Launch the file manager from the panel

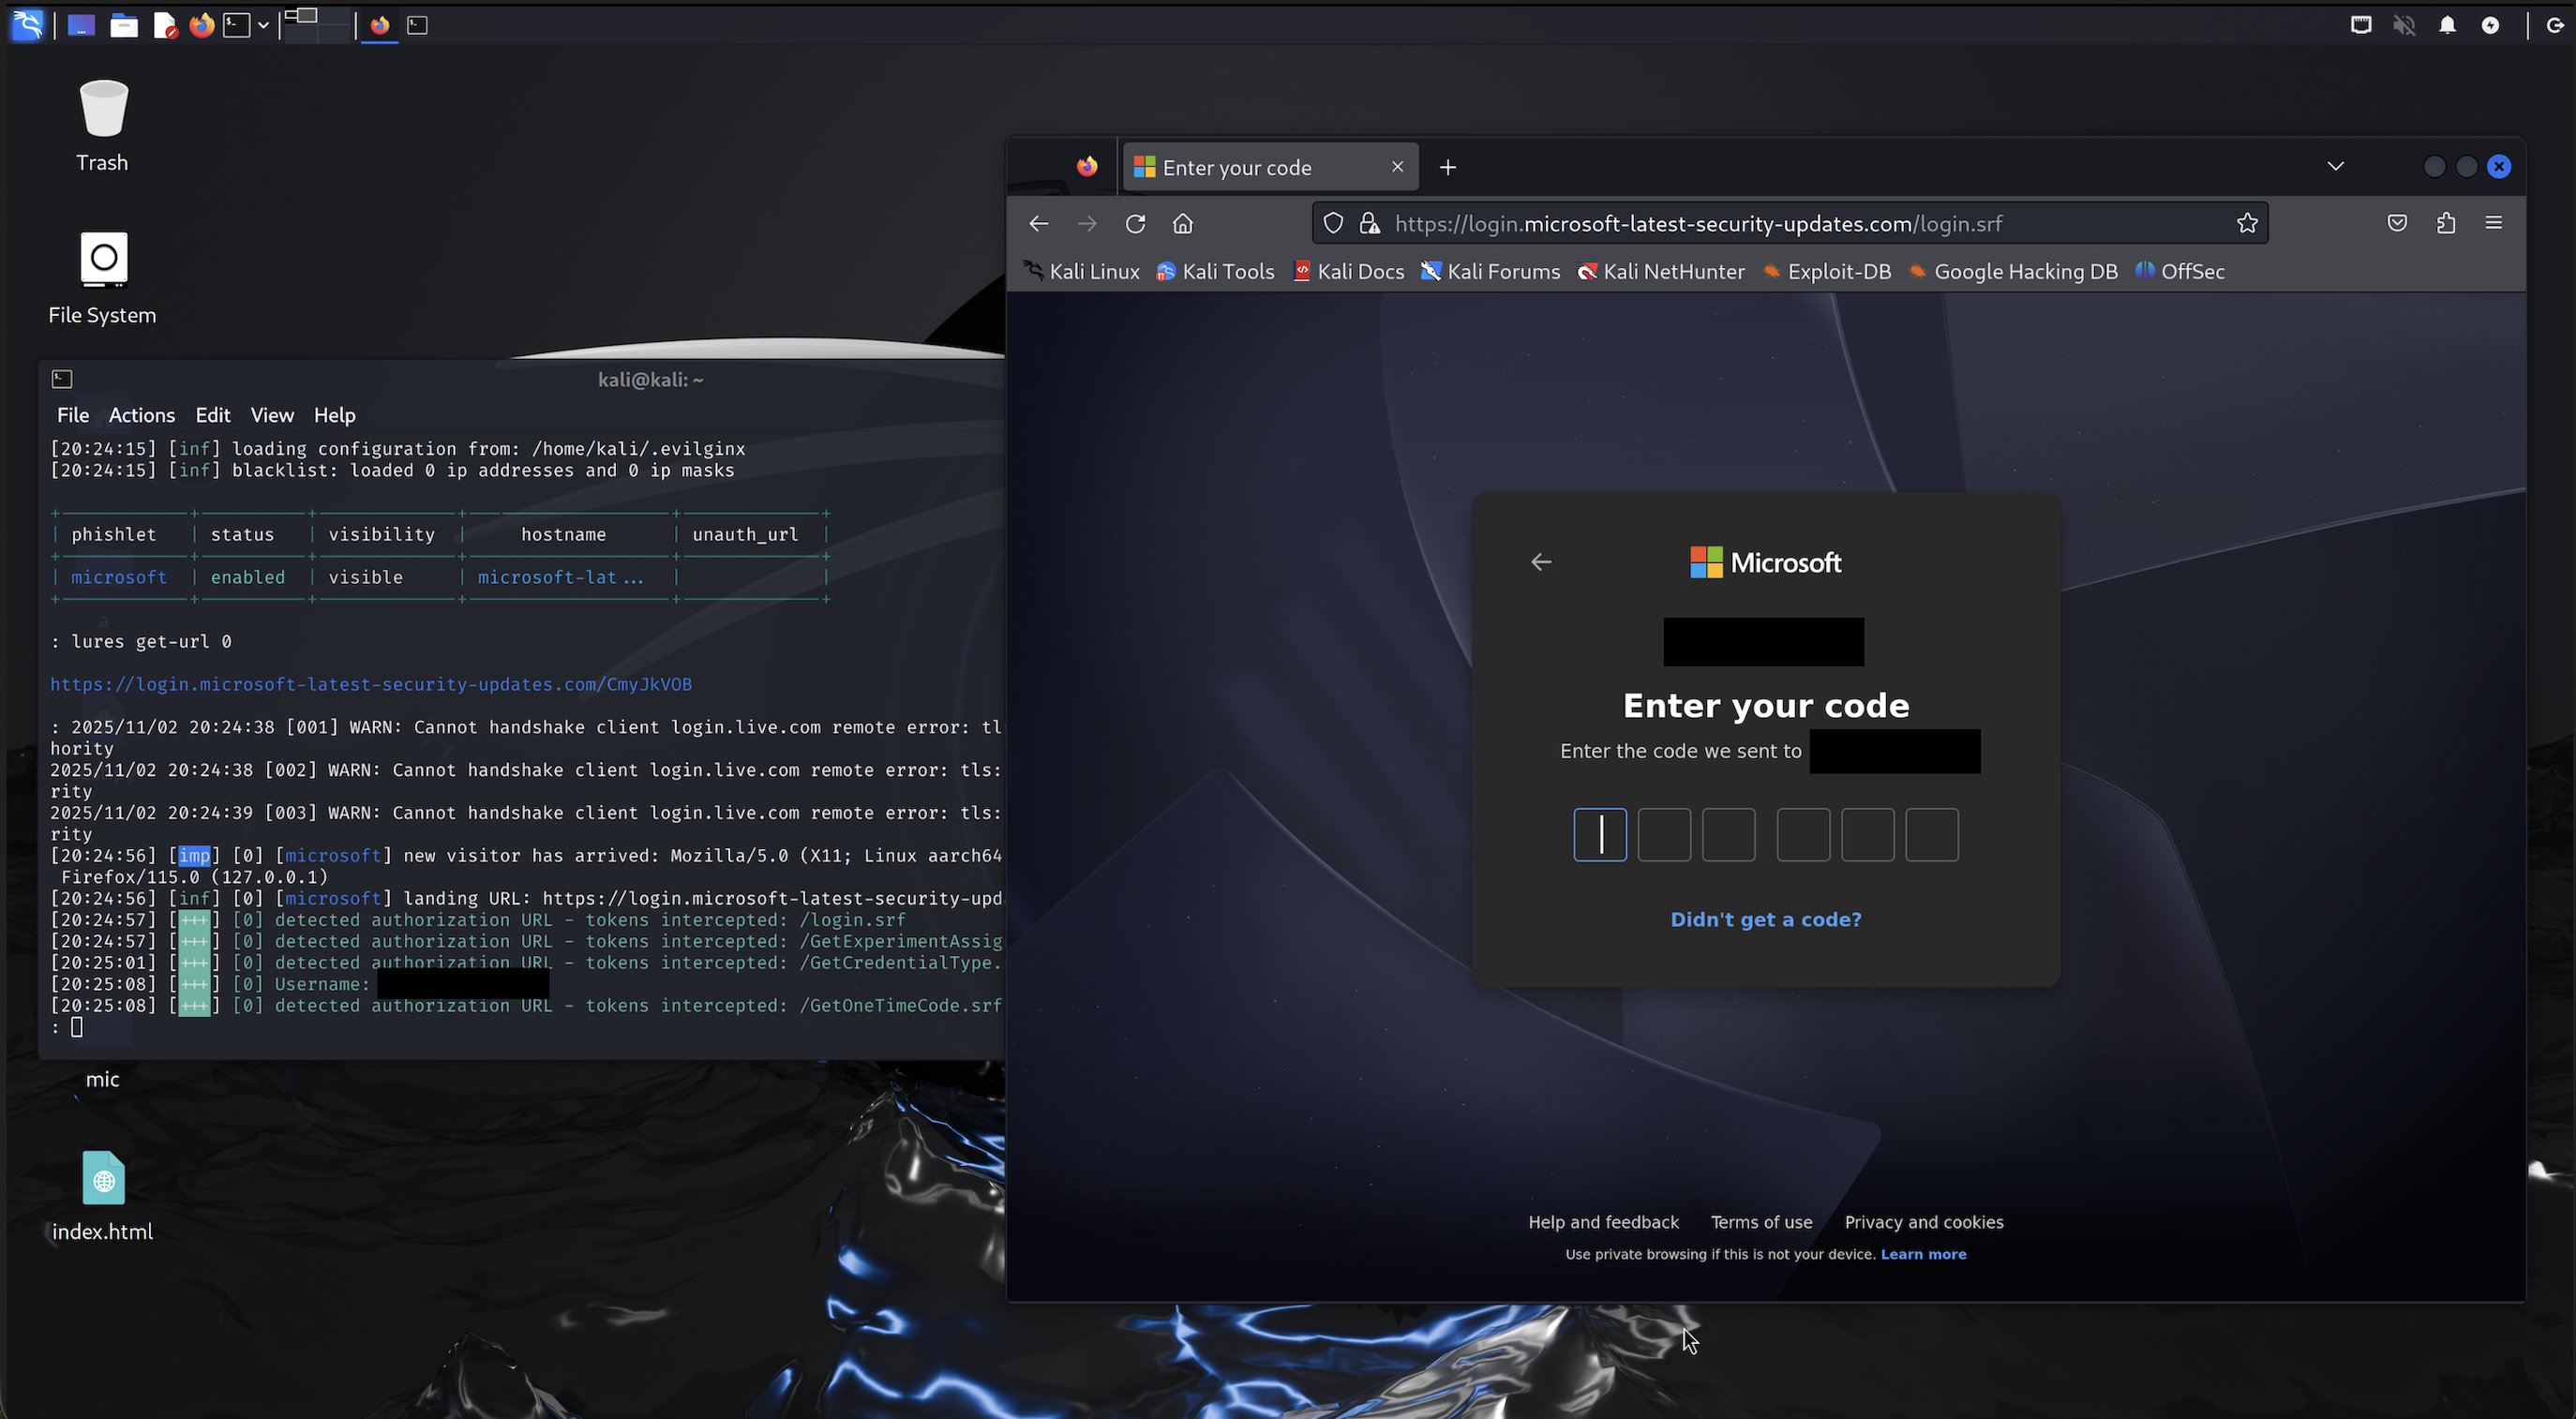point(124,25)
